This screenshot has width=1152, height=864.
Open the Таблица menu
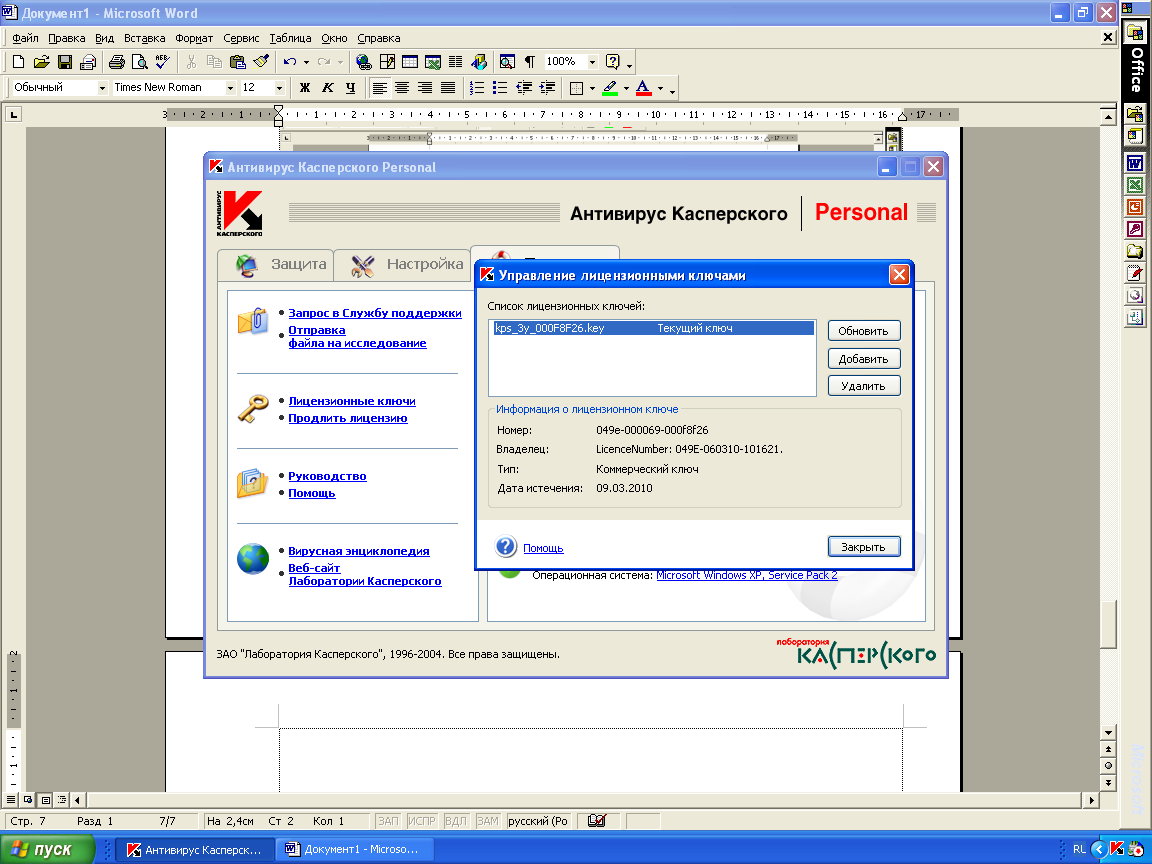(290, 38)
